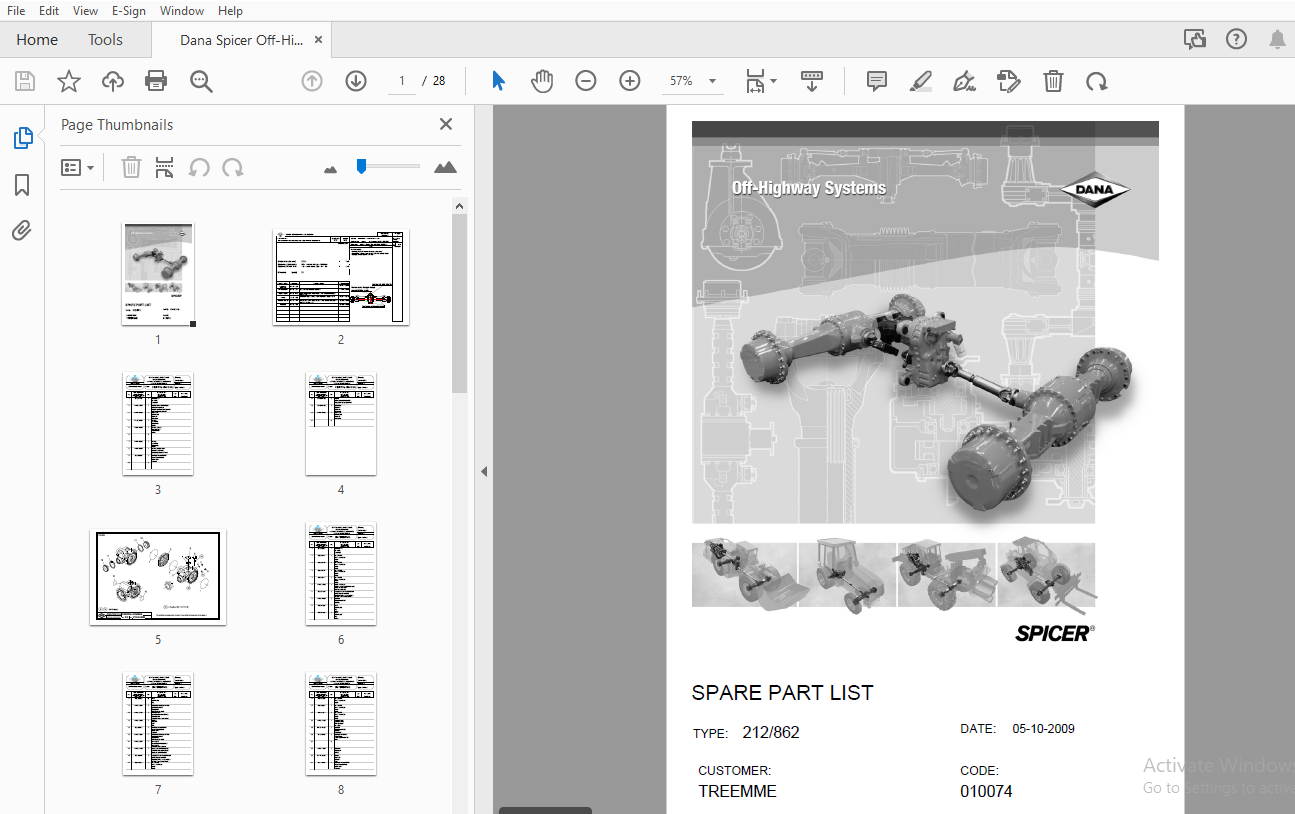The width and height of the screenshot is (1295, 814).
Task: Rotate thumbnails clockwise
Action: (233, 167)
